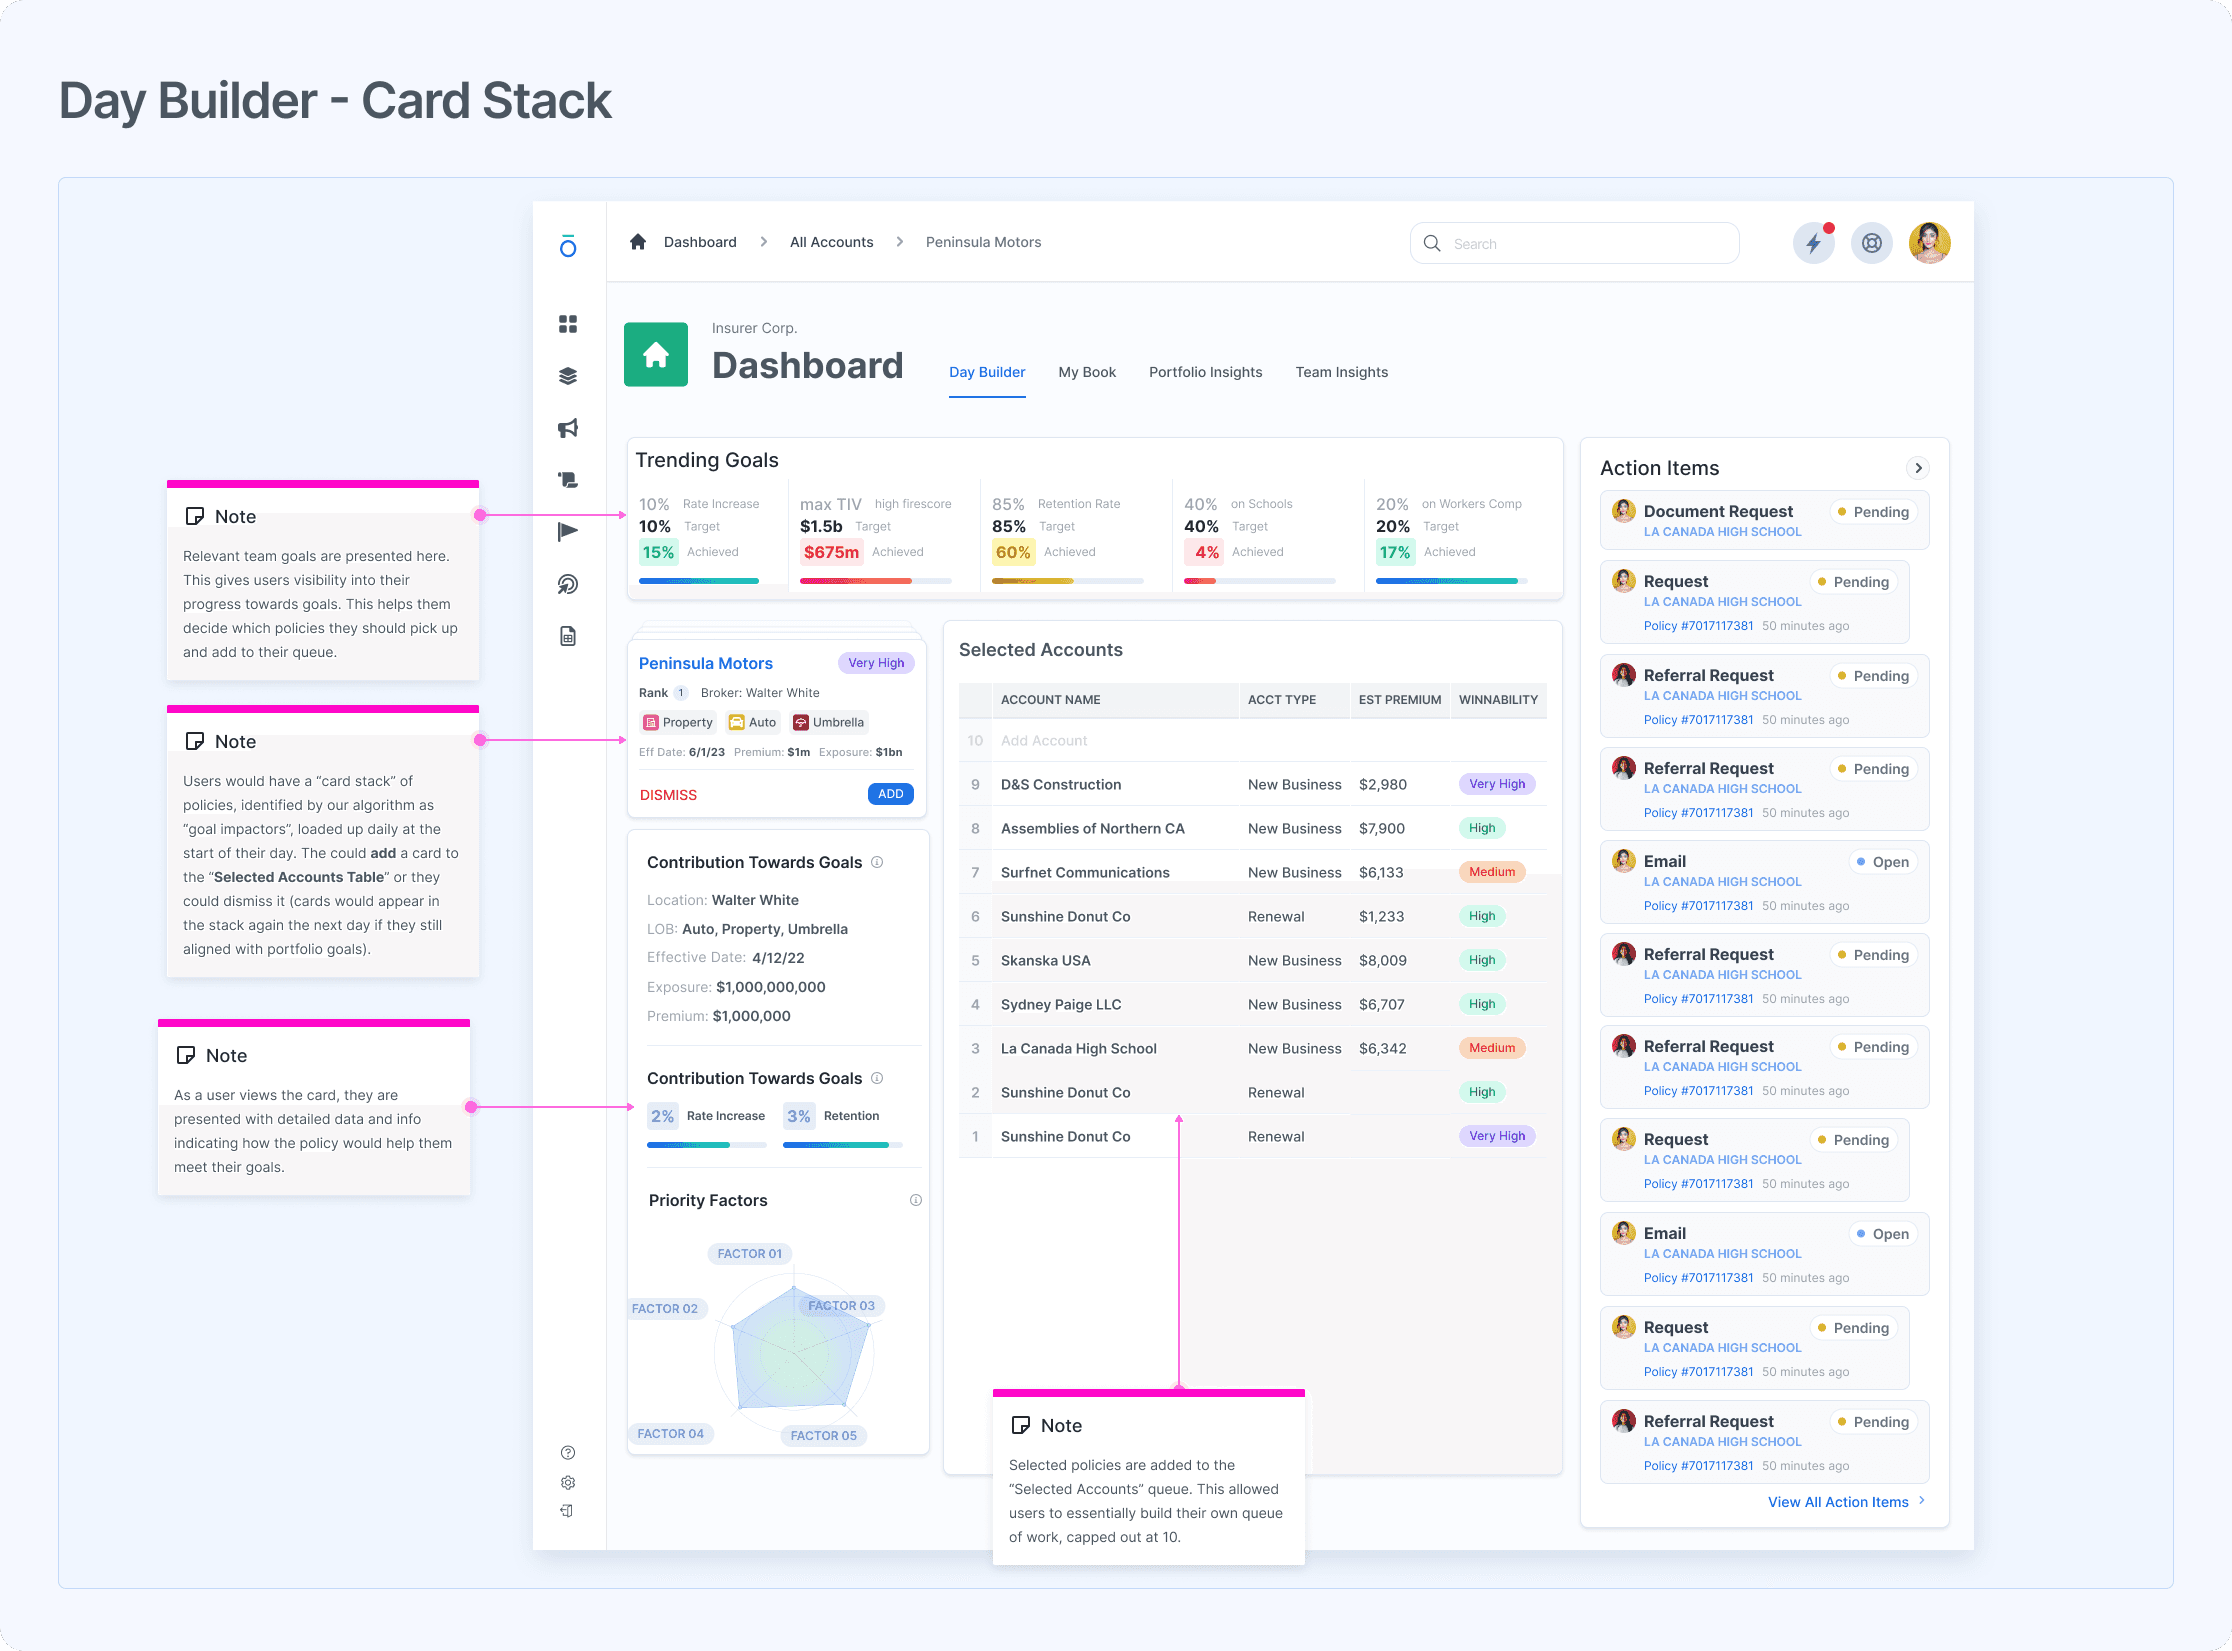Click the home icon in breadcrumb
This screenshot has width=2232, height=1651.
tap(638, 242)
